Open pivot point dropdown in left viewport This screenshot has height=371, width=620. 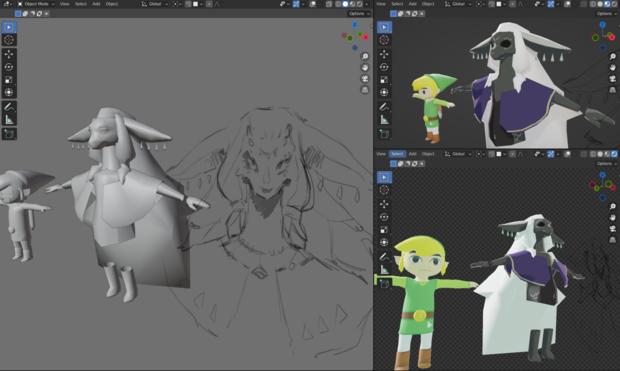(x=176, y=4)
